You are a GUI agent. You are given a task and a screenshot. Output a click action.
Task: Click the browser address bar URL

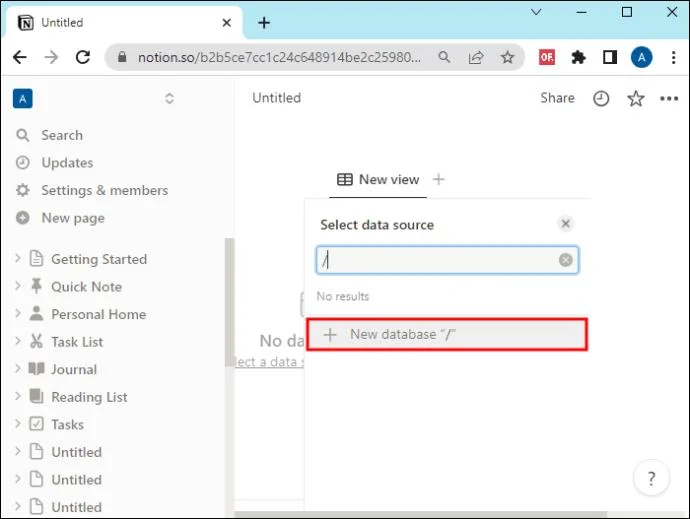(x=279, y=57)
